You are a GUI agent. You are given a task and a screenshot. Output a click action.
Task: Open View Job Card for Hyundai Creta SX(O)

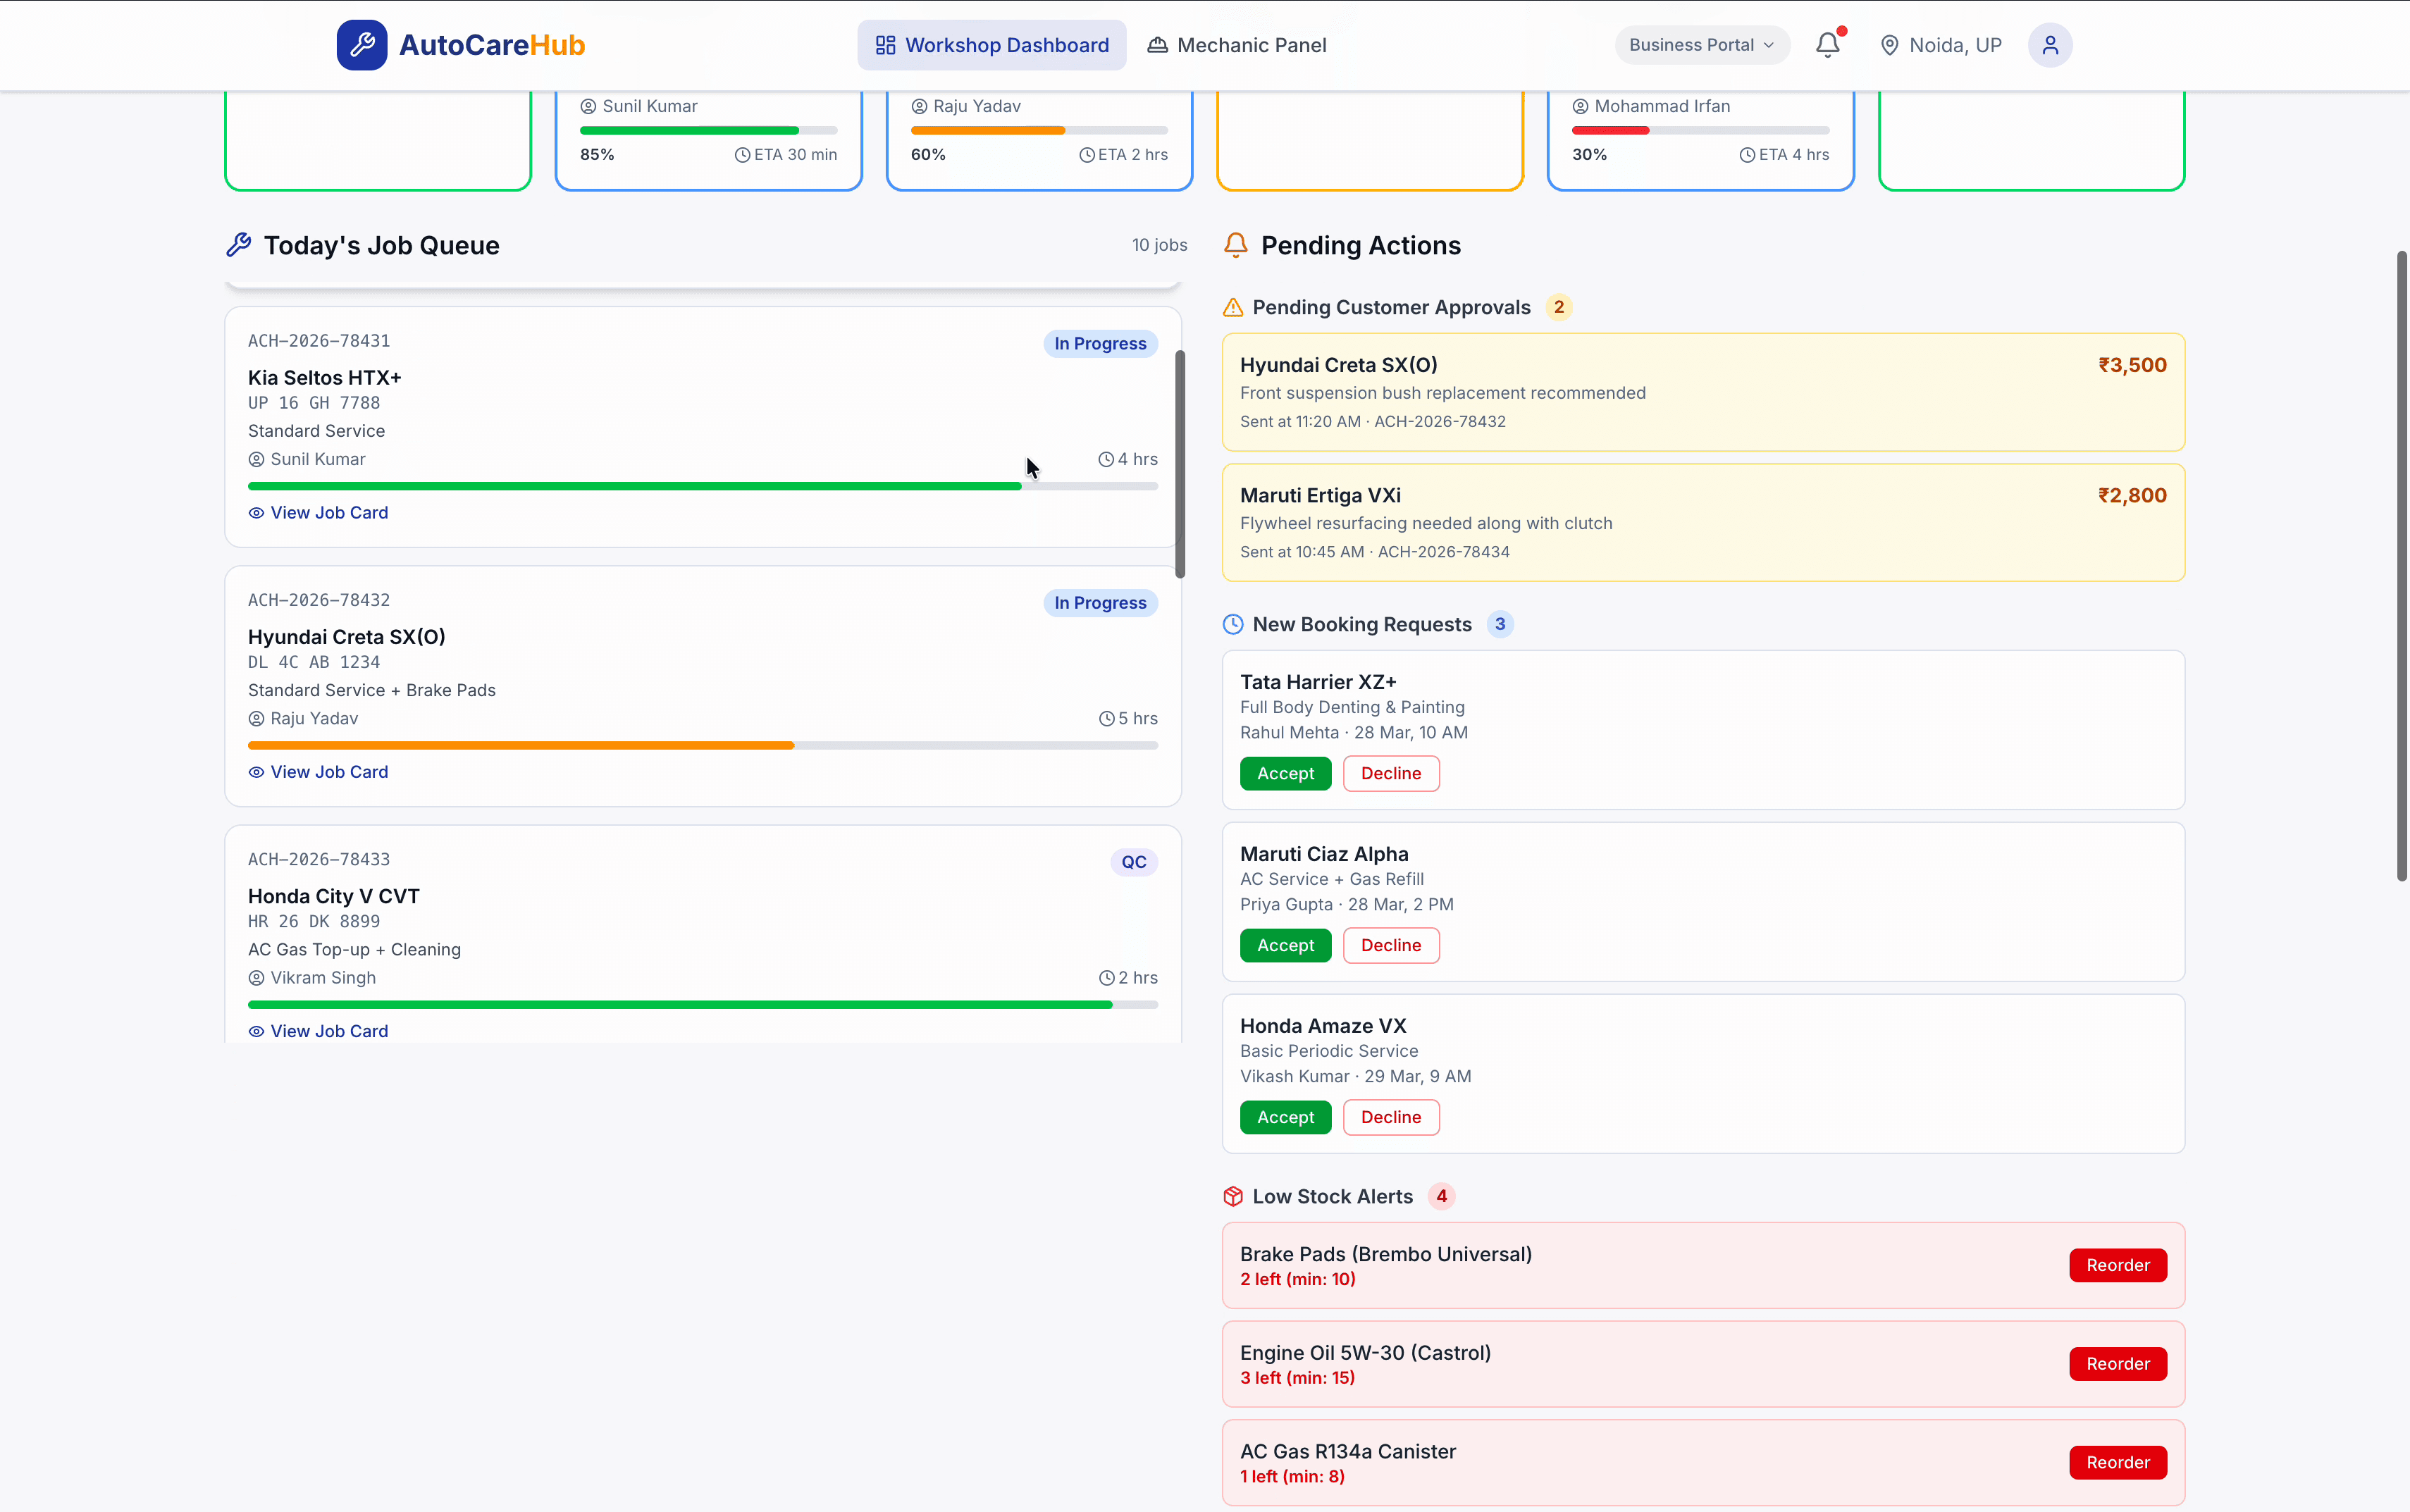click(318, 771)
